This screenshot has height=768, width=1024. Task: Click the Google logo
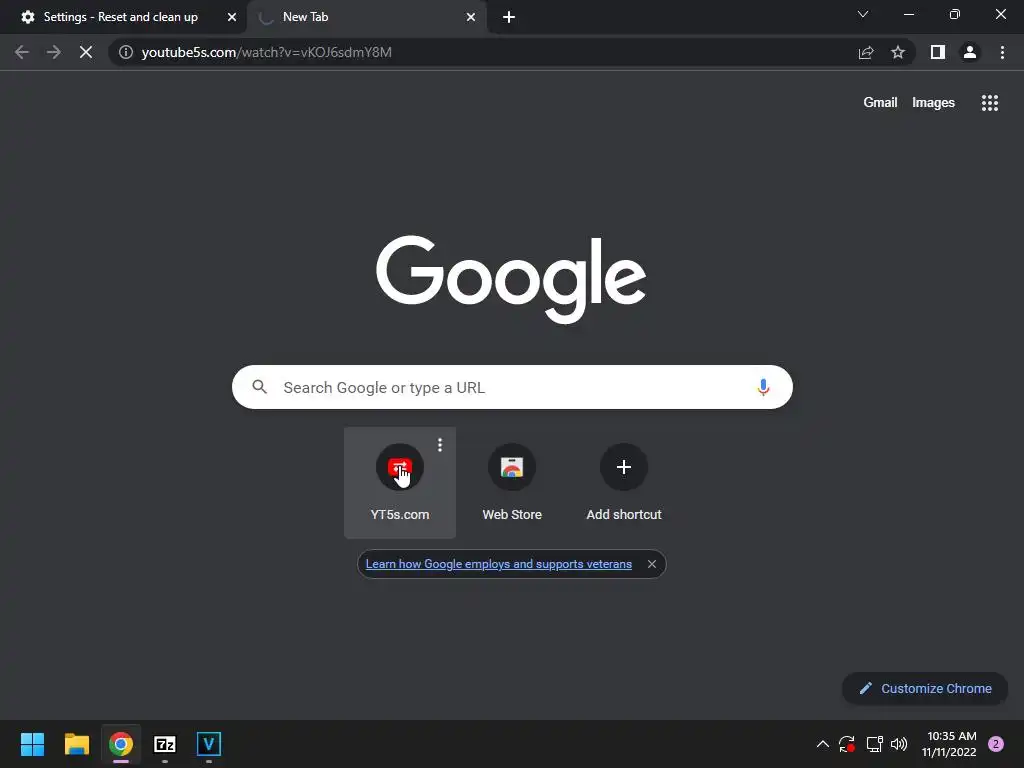pyautogui.click(x=511, y=279)
